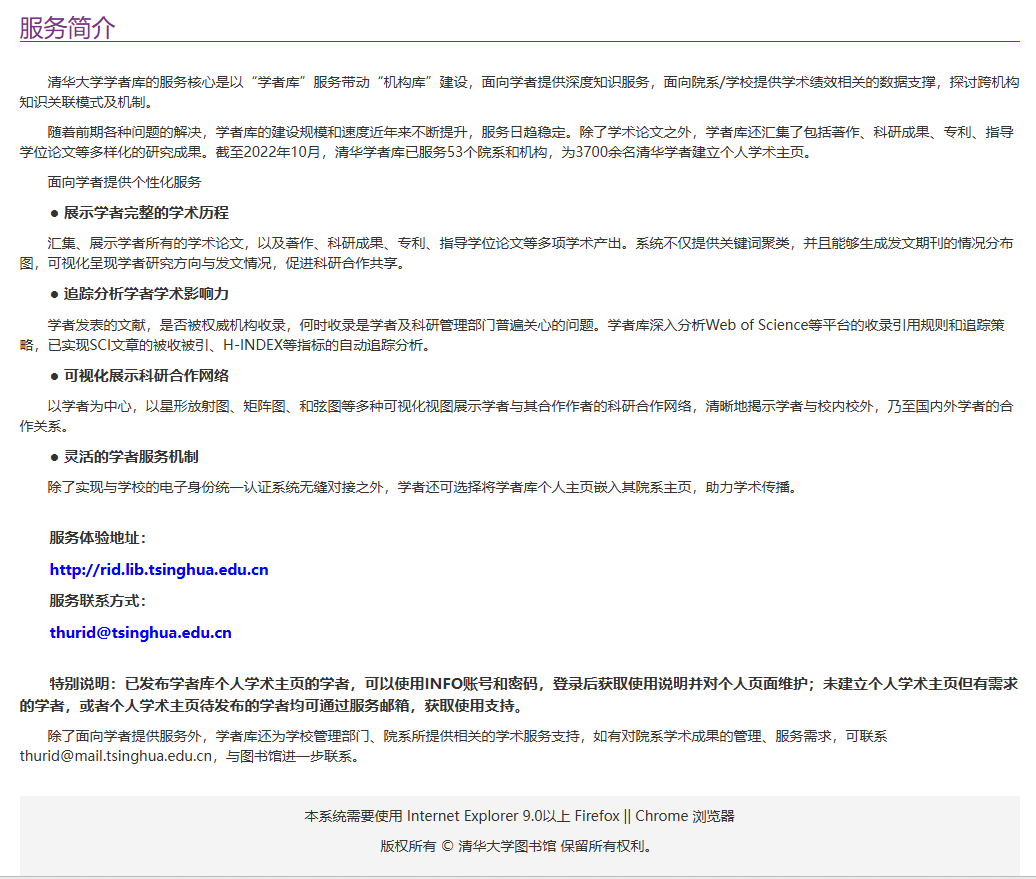The height and width of the screenshot is (879, 1036).
Task: Click the word Firefox in the footer
Action: pyautogui.click(x=597, y=816)
